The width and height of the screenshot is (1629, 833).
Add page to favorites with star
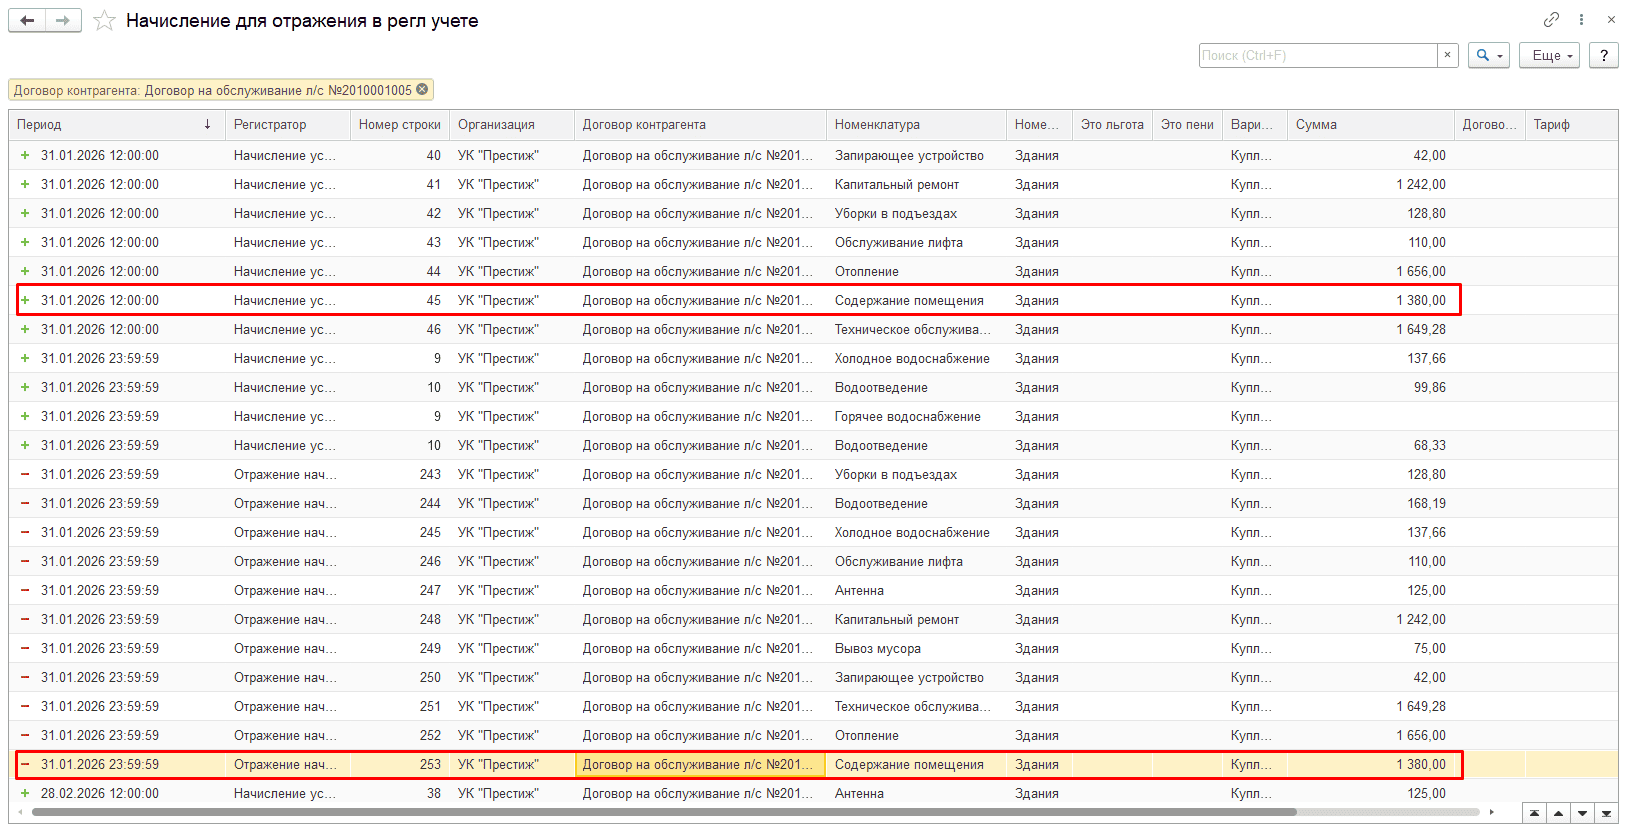[104, 21]
